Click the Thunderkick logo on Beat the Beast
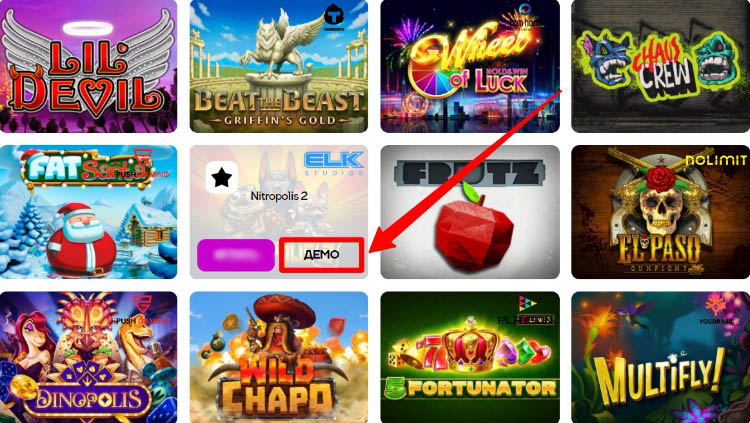The width and height of the screenshot is (750, 423). [x=334, y=18]
